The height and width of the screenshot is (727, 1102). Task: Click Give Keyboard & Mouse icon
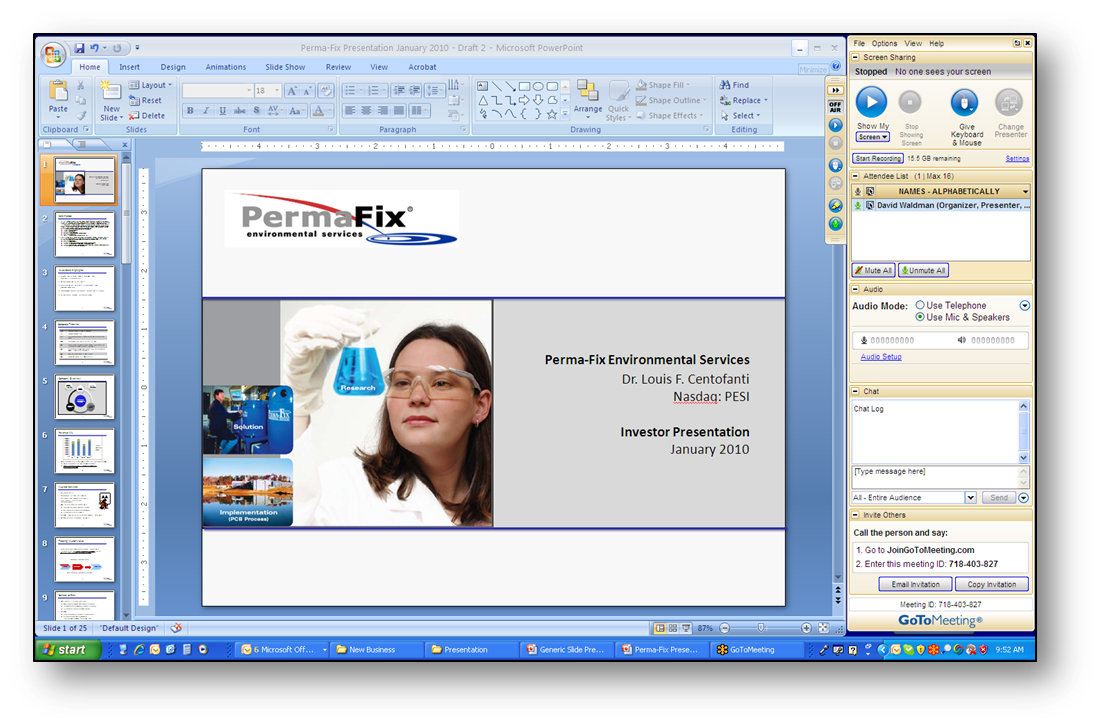(964, 103)
